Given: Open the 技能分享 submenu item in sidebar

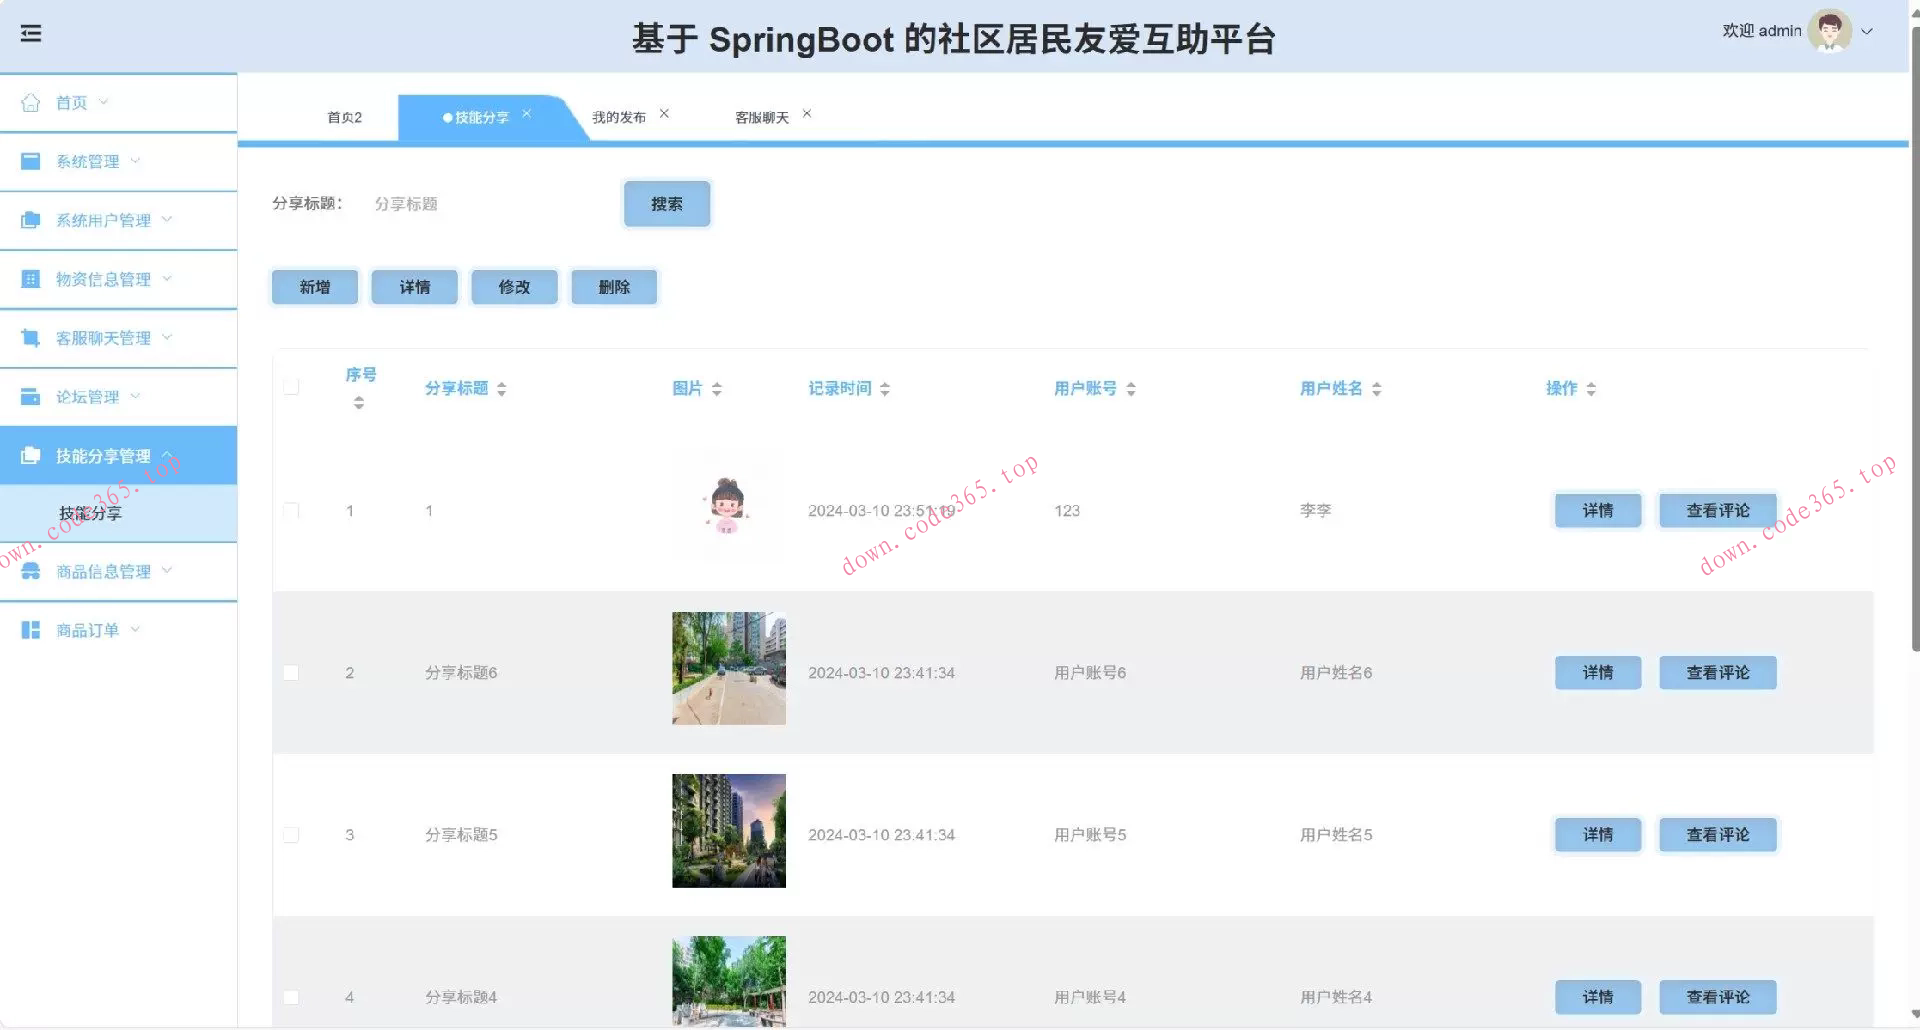Looking at the screenshot, I should pyautogui.click(x=118, y=513).
